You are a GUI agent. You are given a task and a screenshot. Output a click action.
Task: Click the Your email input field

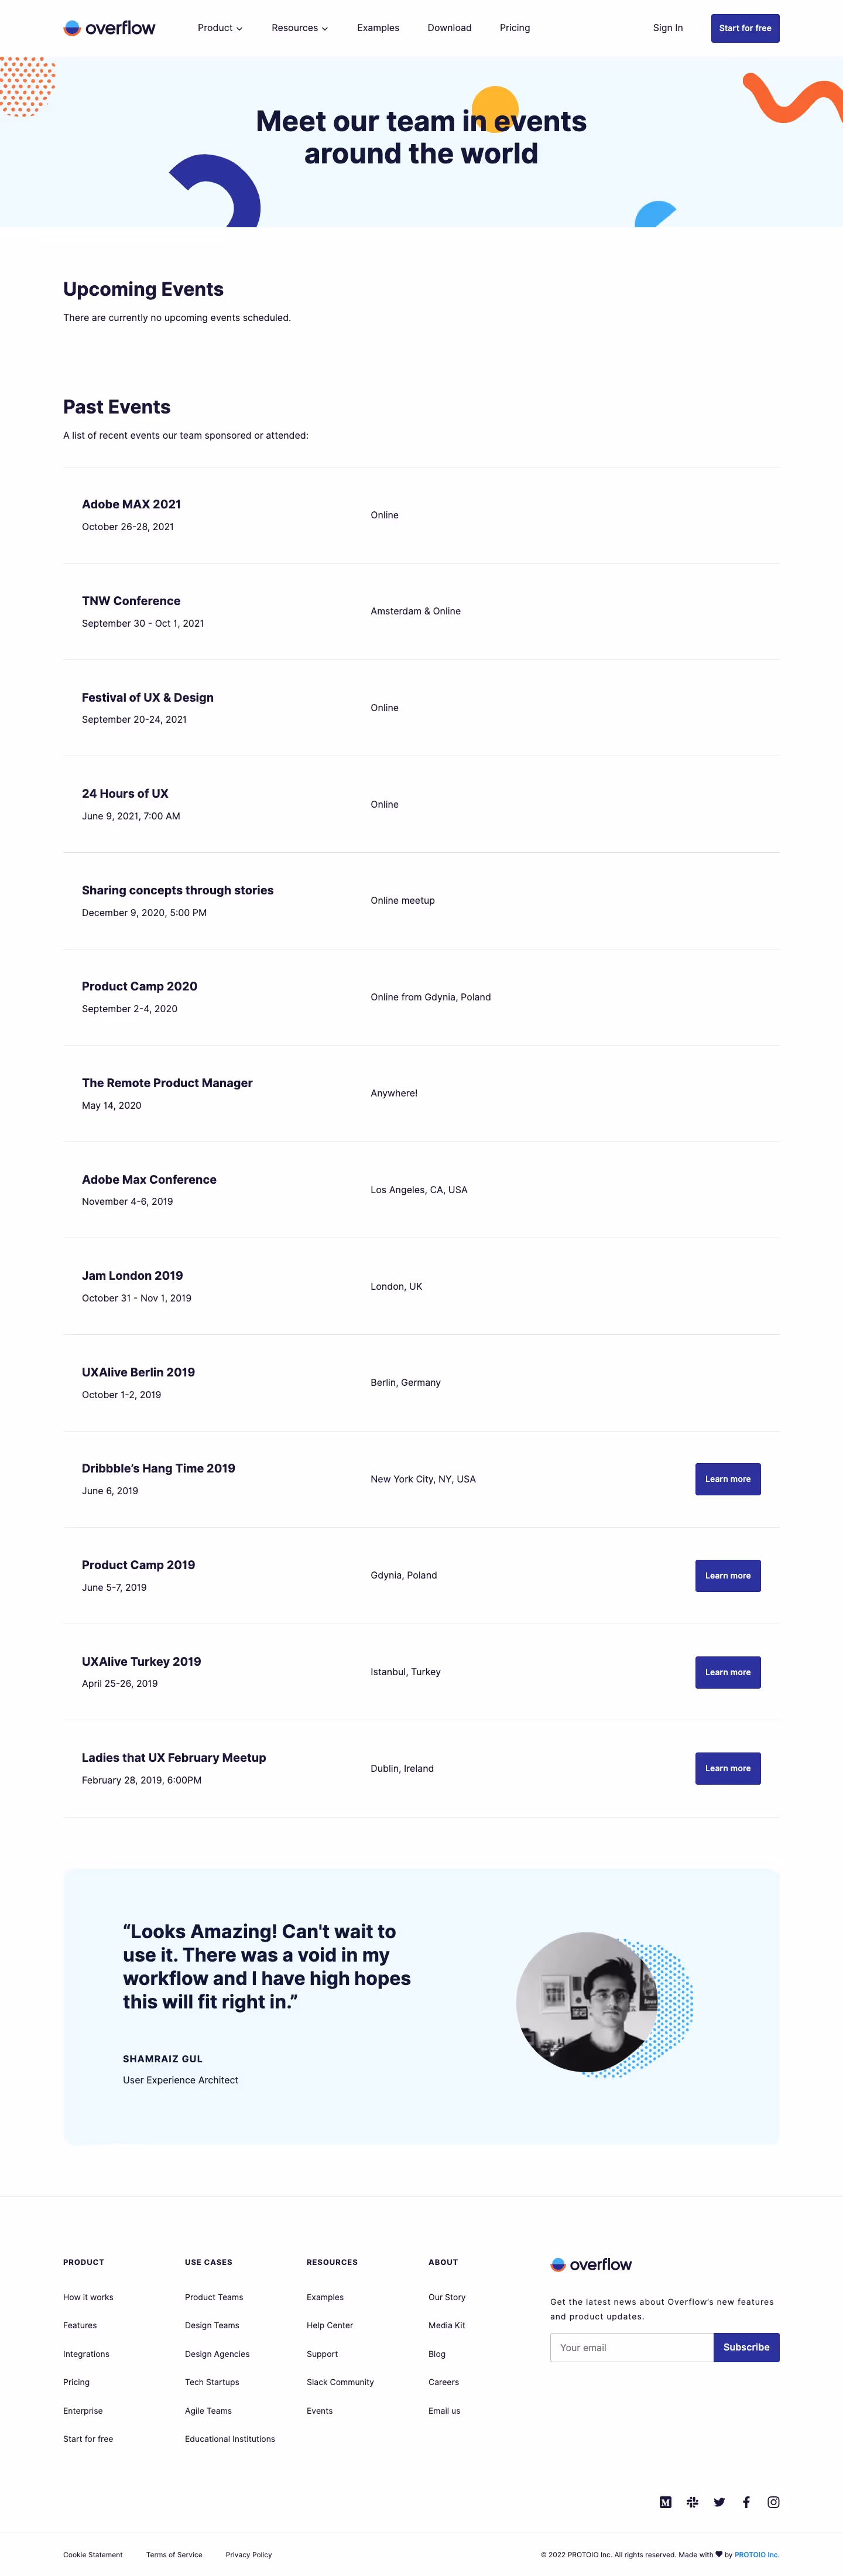[x=631, y=2346]
